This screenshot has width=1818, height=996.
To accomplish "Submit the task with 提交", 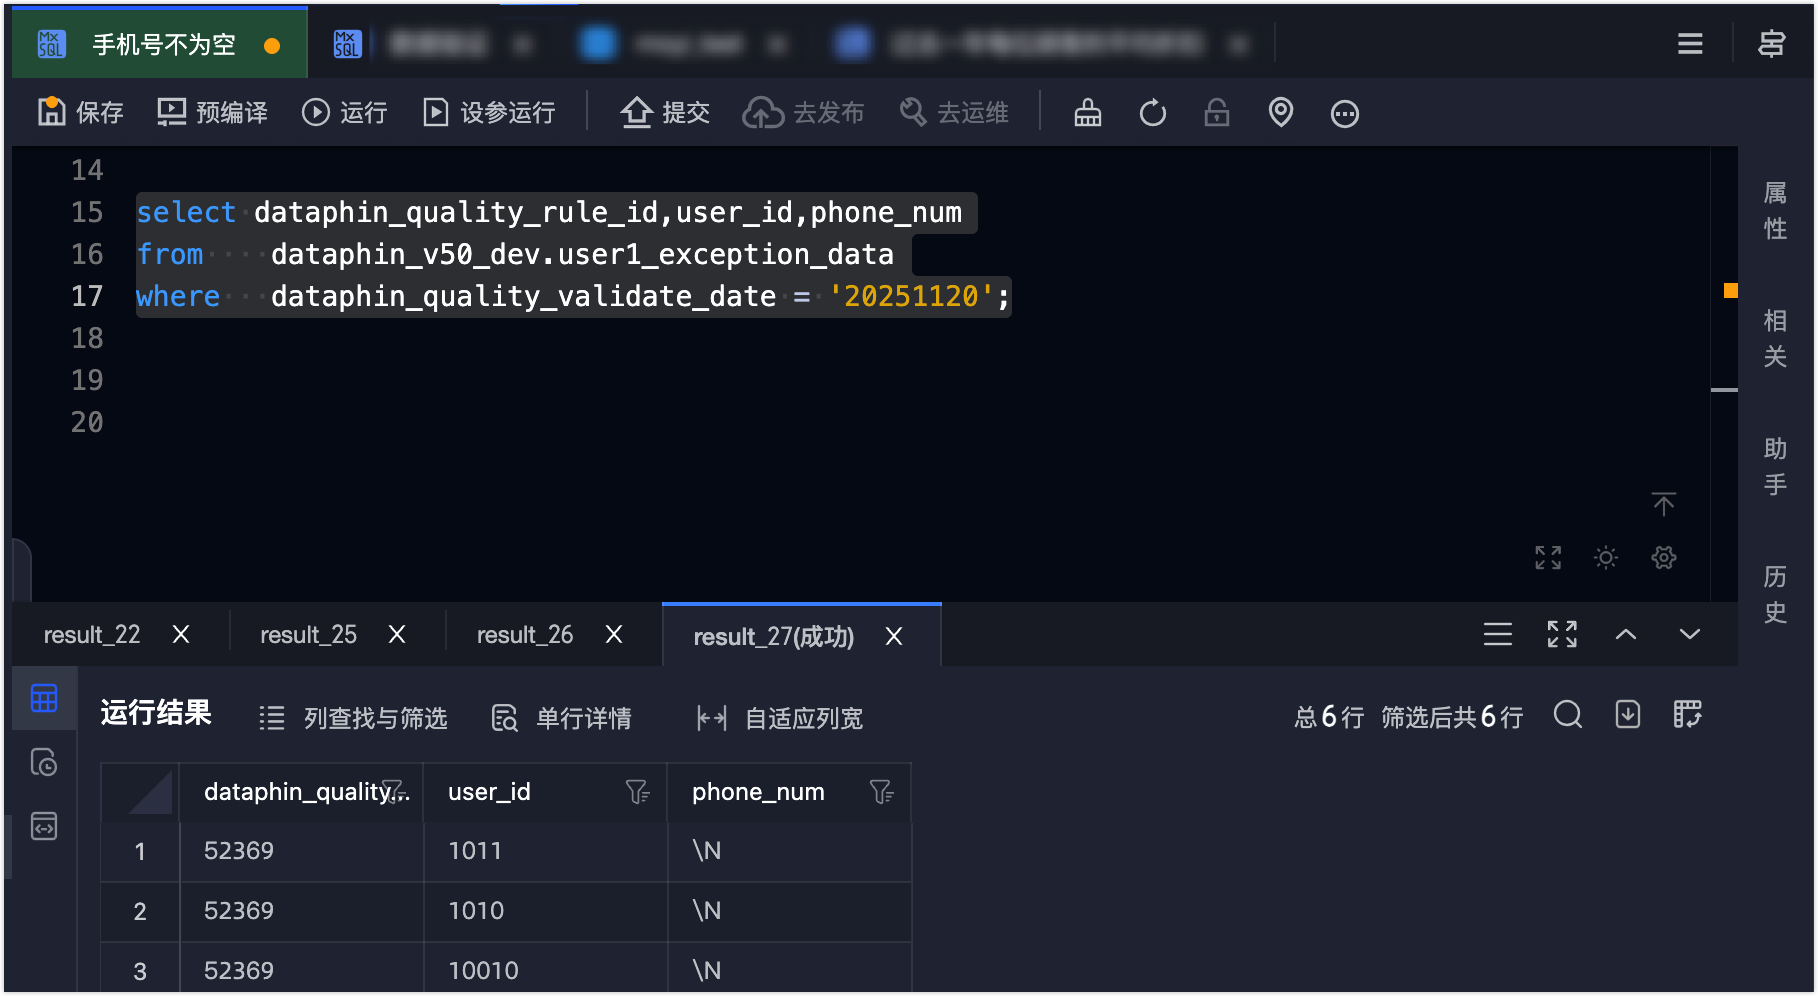I will 665,113.
